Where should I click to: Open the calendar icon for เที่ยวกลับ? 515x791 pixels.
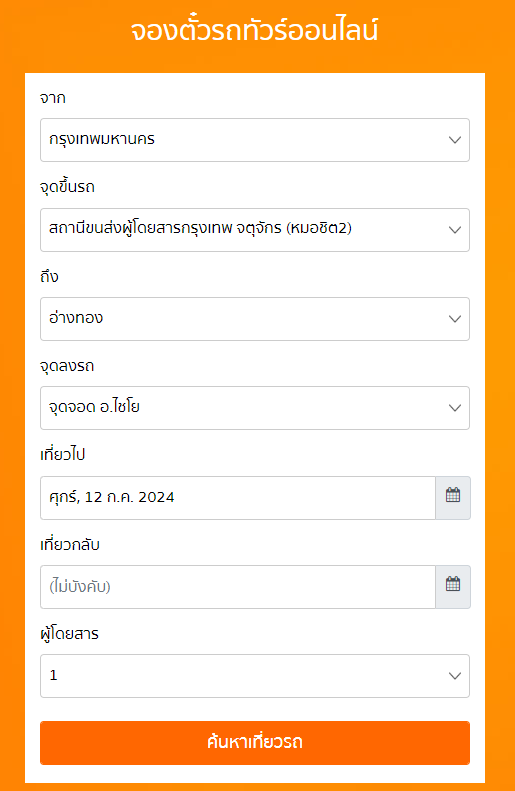tap(453, 587)
